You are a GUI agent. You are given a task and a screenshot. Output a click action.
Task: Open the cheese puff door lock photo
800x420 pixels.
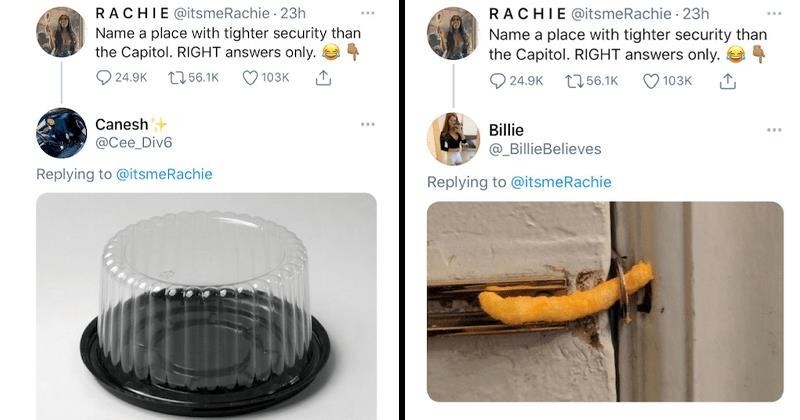pyautogui.click(x=605, y=301)
